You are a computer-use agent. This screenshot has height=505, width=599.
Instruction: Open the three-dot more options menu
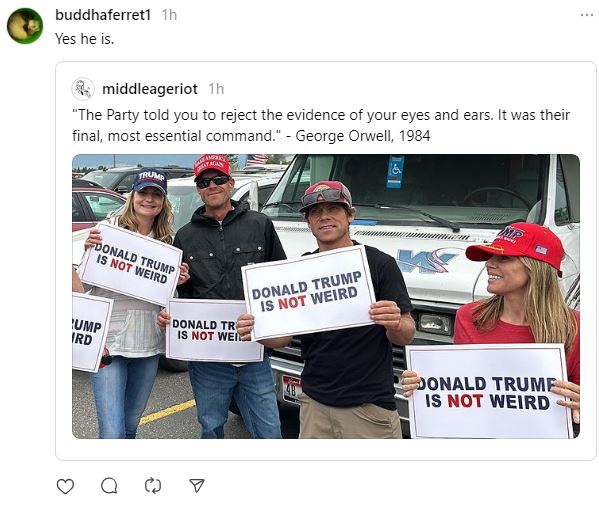(x=586, y=15)
